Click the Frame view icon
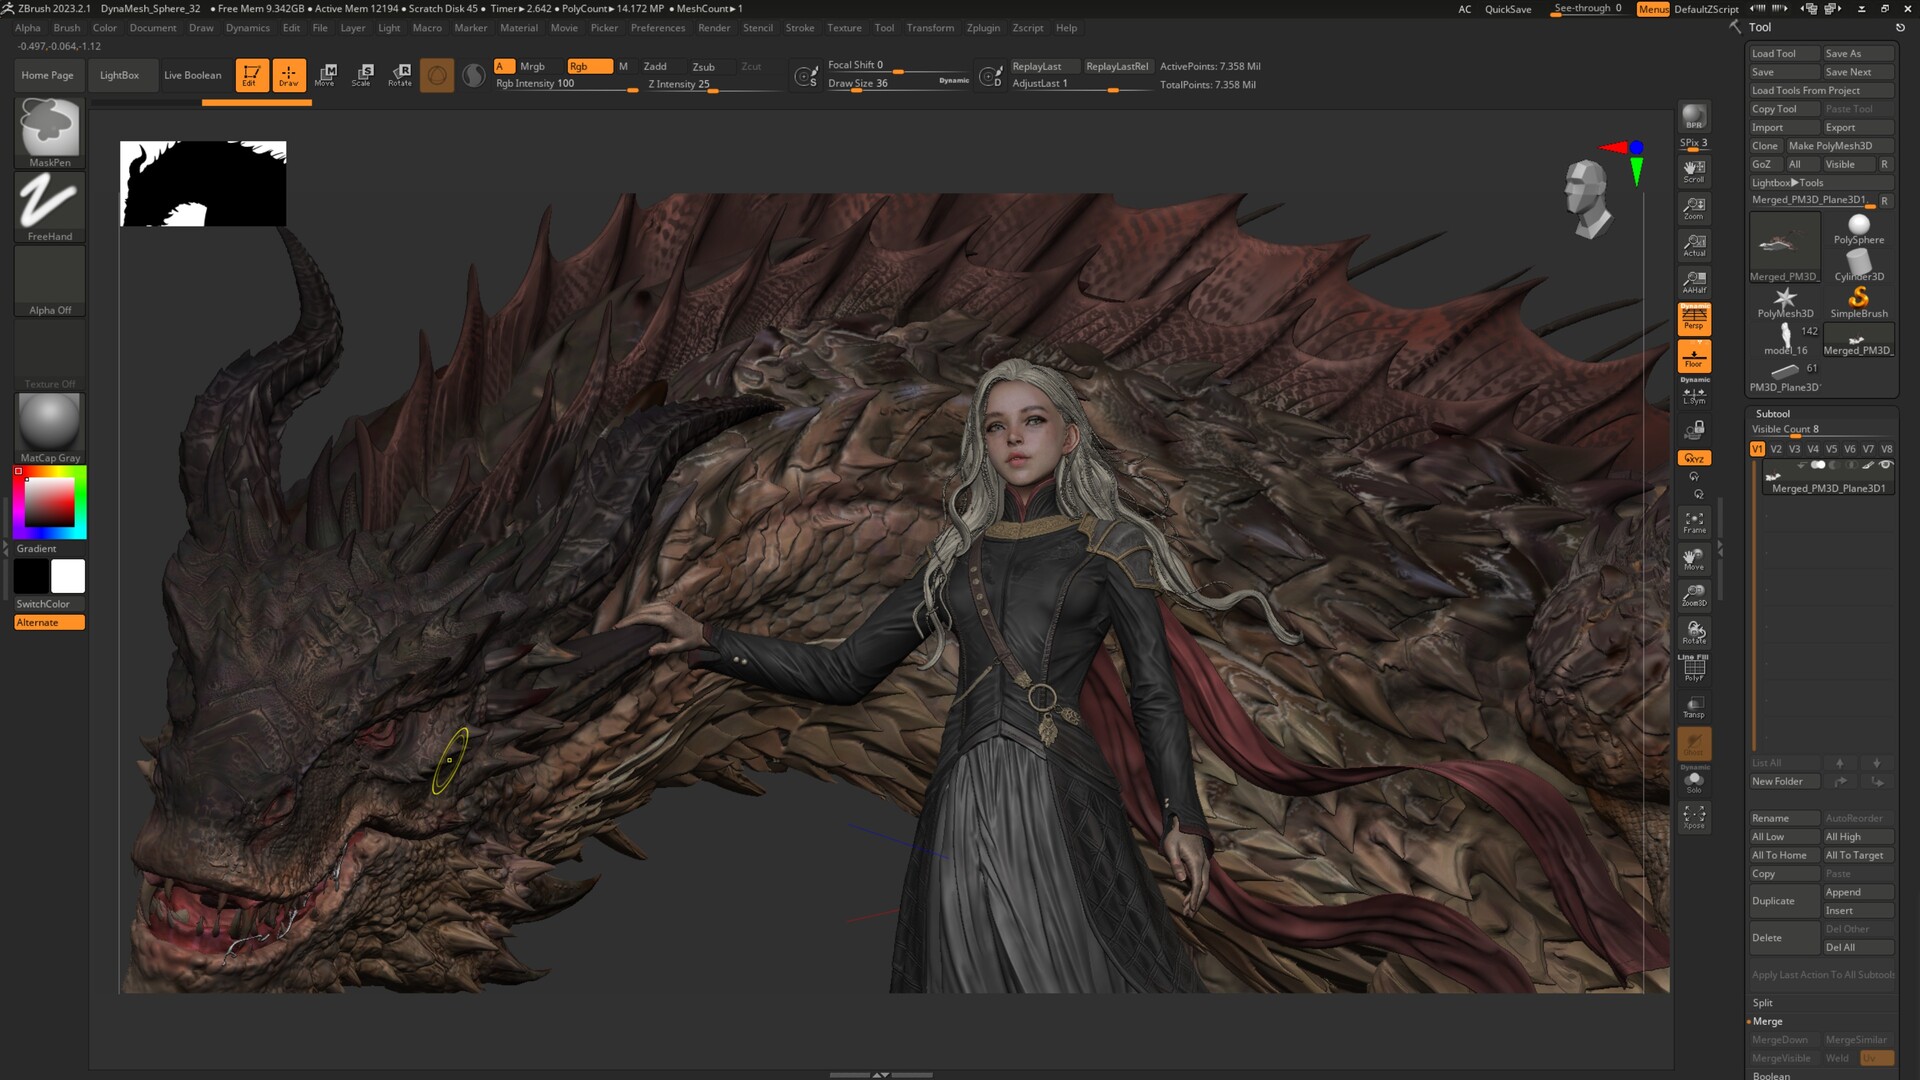The image size is (1920, 1080). (1693, 522)
